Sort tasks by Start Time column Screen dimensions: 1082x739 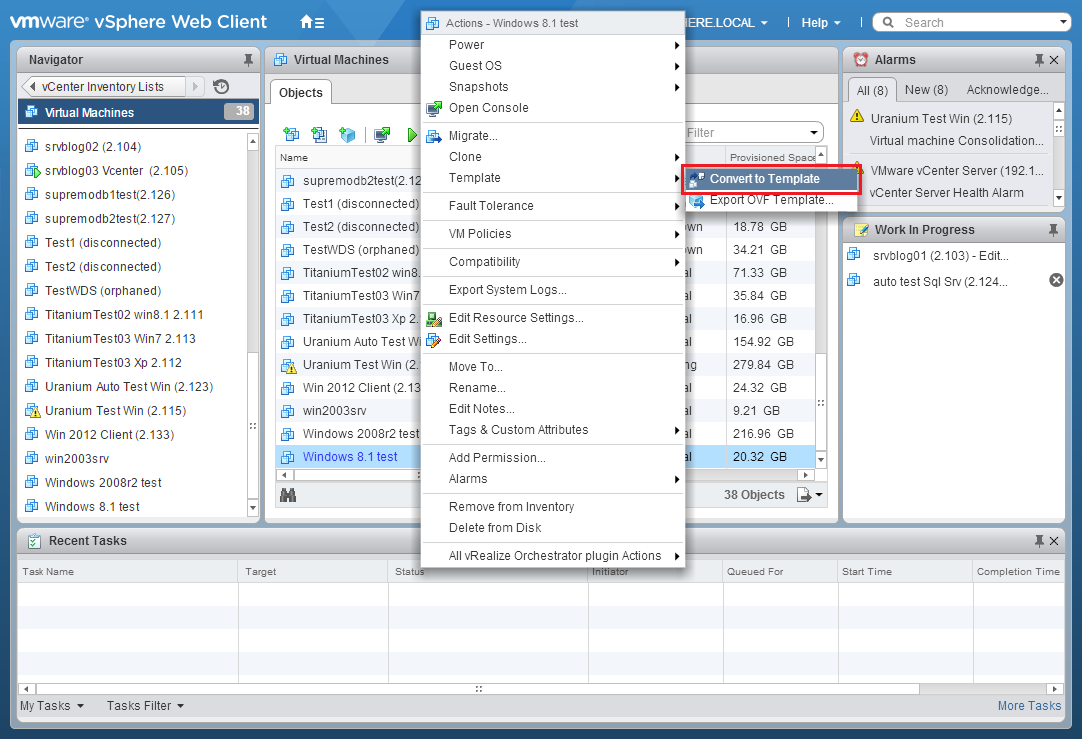click(x=906, y=571)
